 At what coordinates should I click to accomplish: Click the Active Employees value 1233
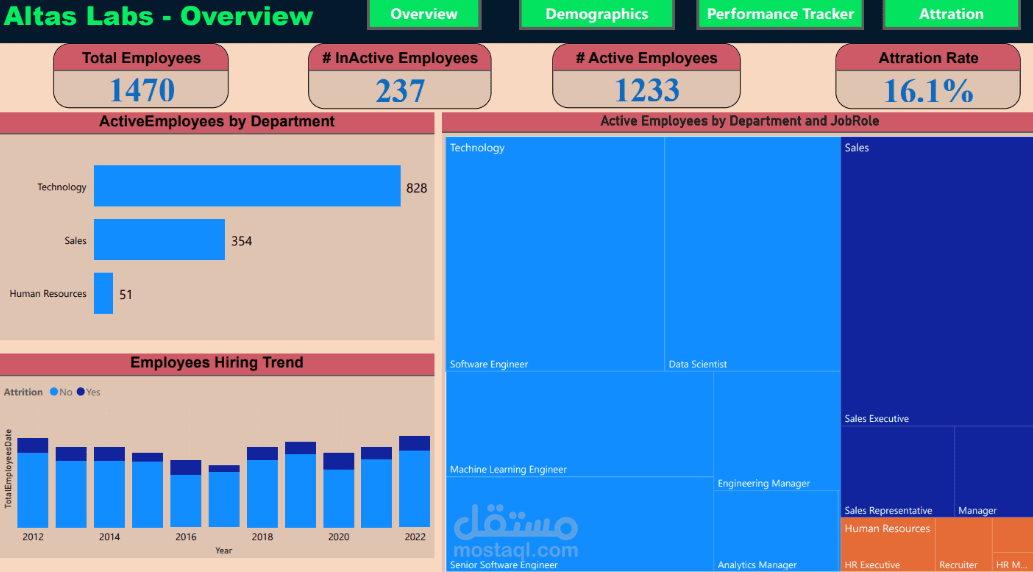pos(646,90)
